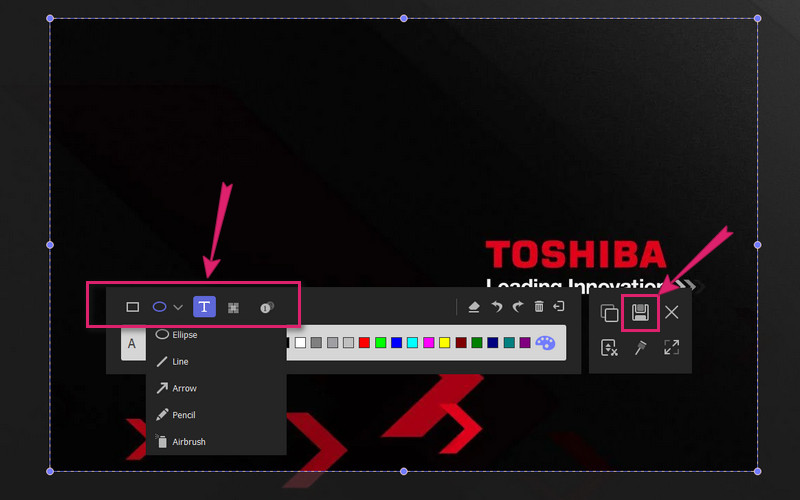Image resolution: width=800 pixels, height=500 pixels.
Task: Select the Ellipse tool in the toolbar
Action: pos(160,307)
